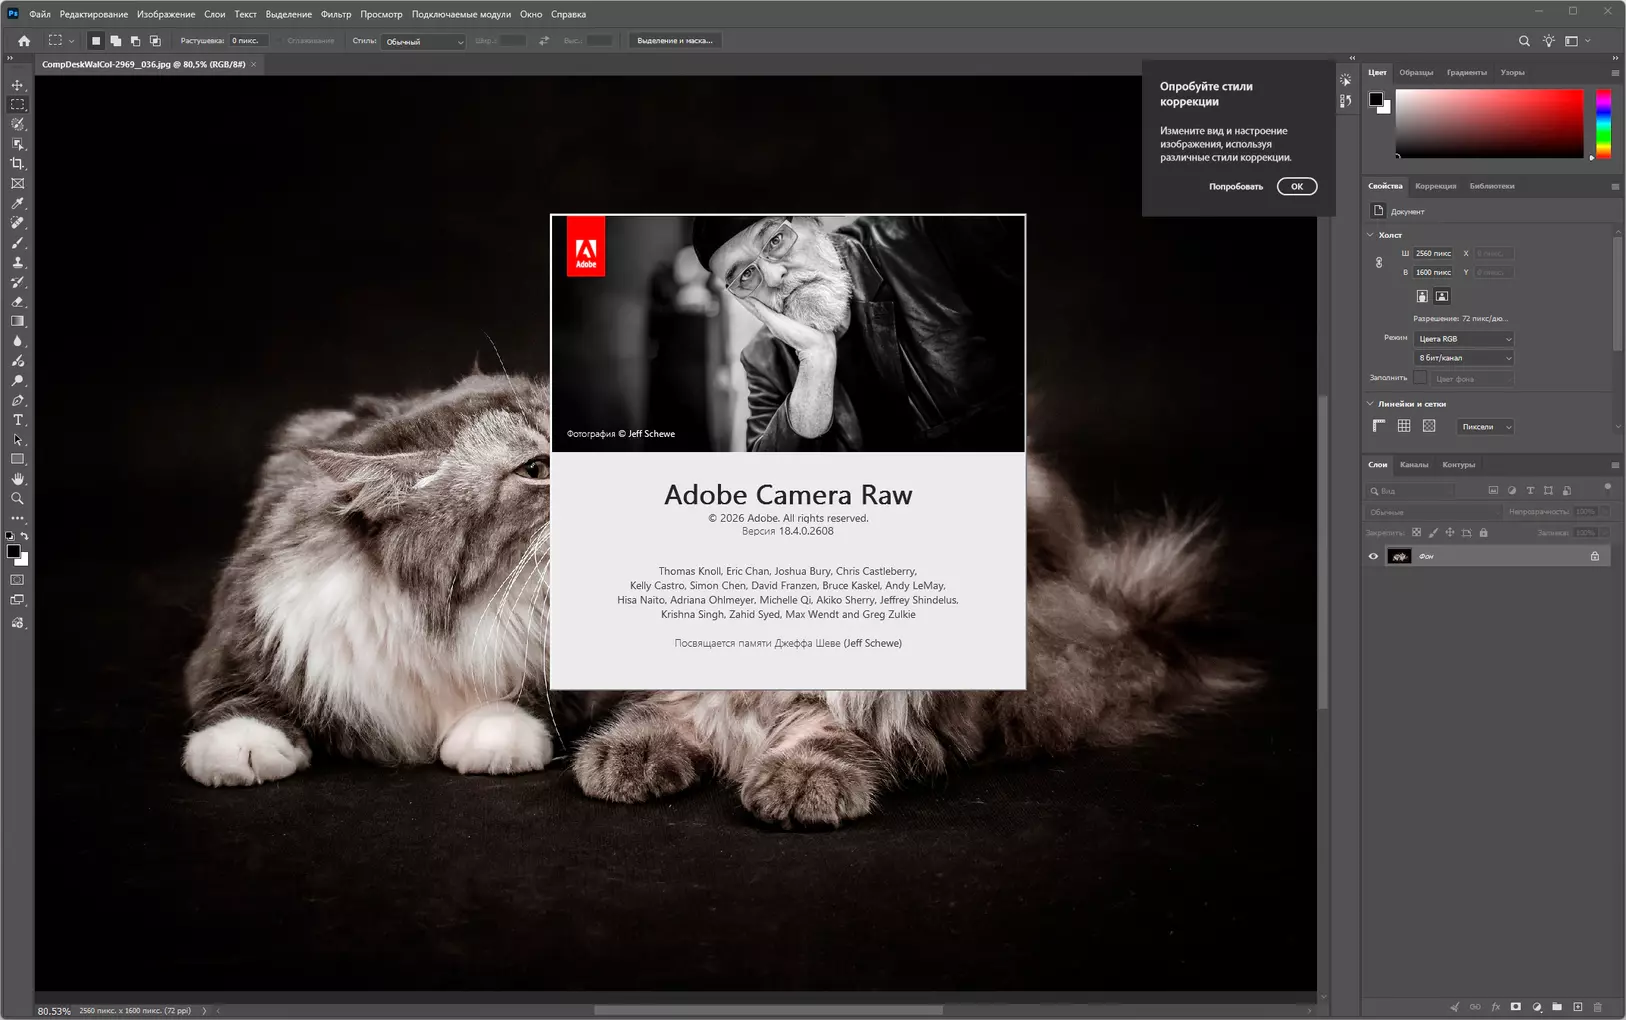This screenshot has width=1626, height=1020.
Task: Click the OK button in the tip popup
Action: [1297, 187]
